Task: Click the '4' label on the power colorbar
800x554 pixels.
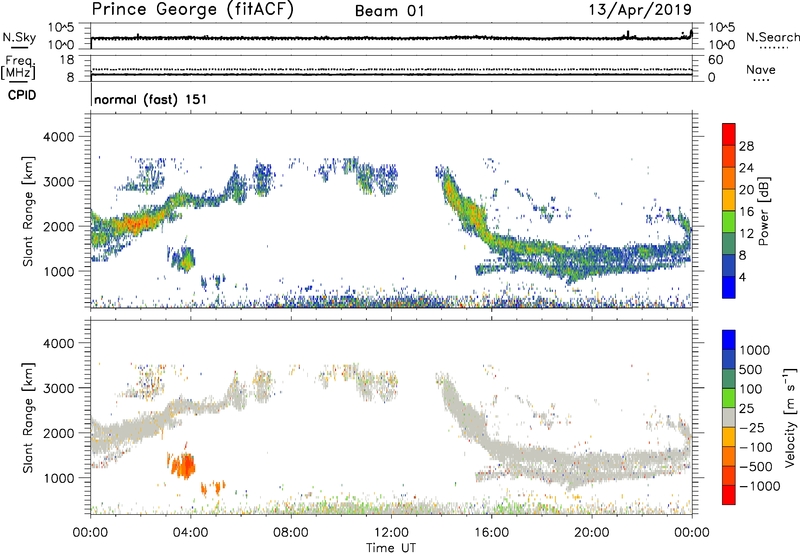Action: point(742,277)
